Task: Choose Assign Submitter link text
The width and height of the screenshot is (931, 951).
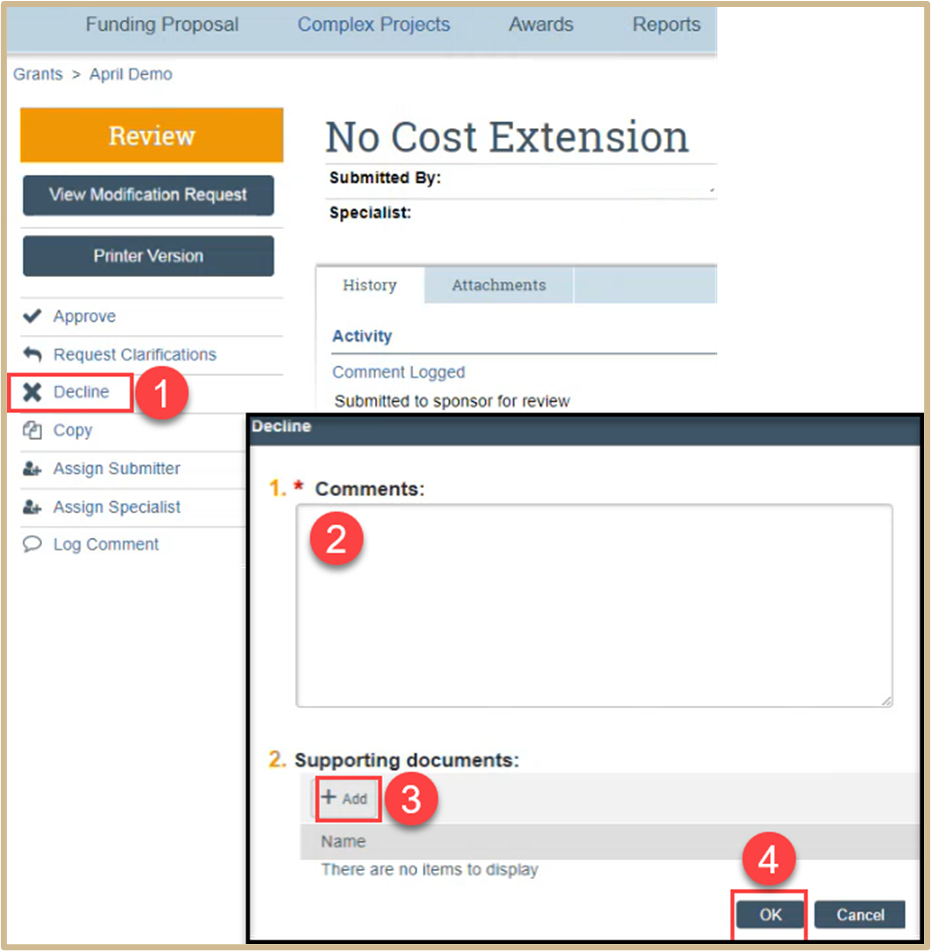Action: 116,468
